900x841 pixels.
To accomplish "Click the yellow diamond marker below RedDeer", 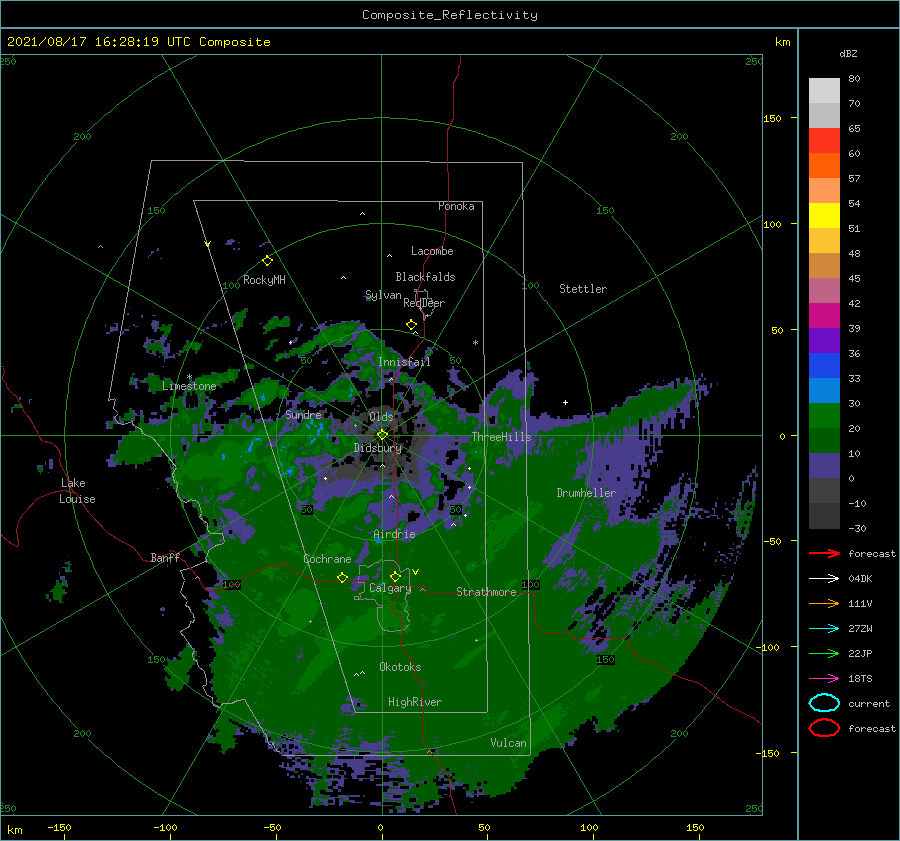I will (412, 325).
